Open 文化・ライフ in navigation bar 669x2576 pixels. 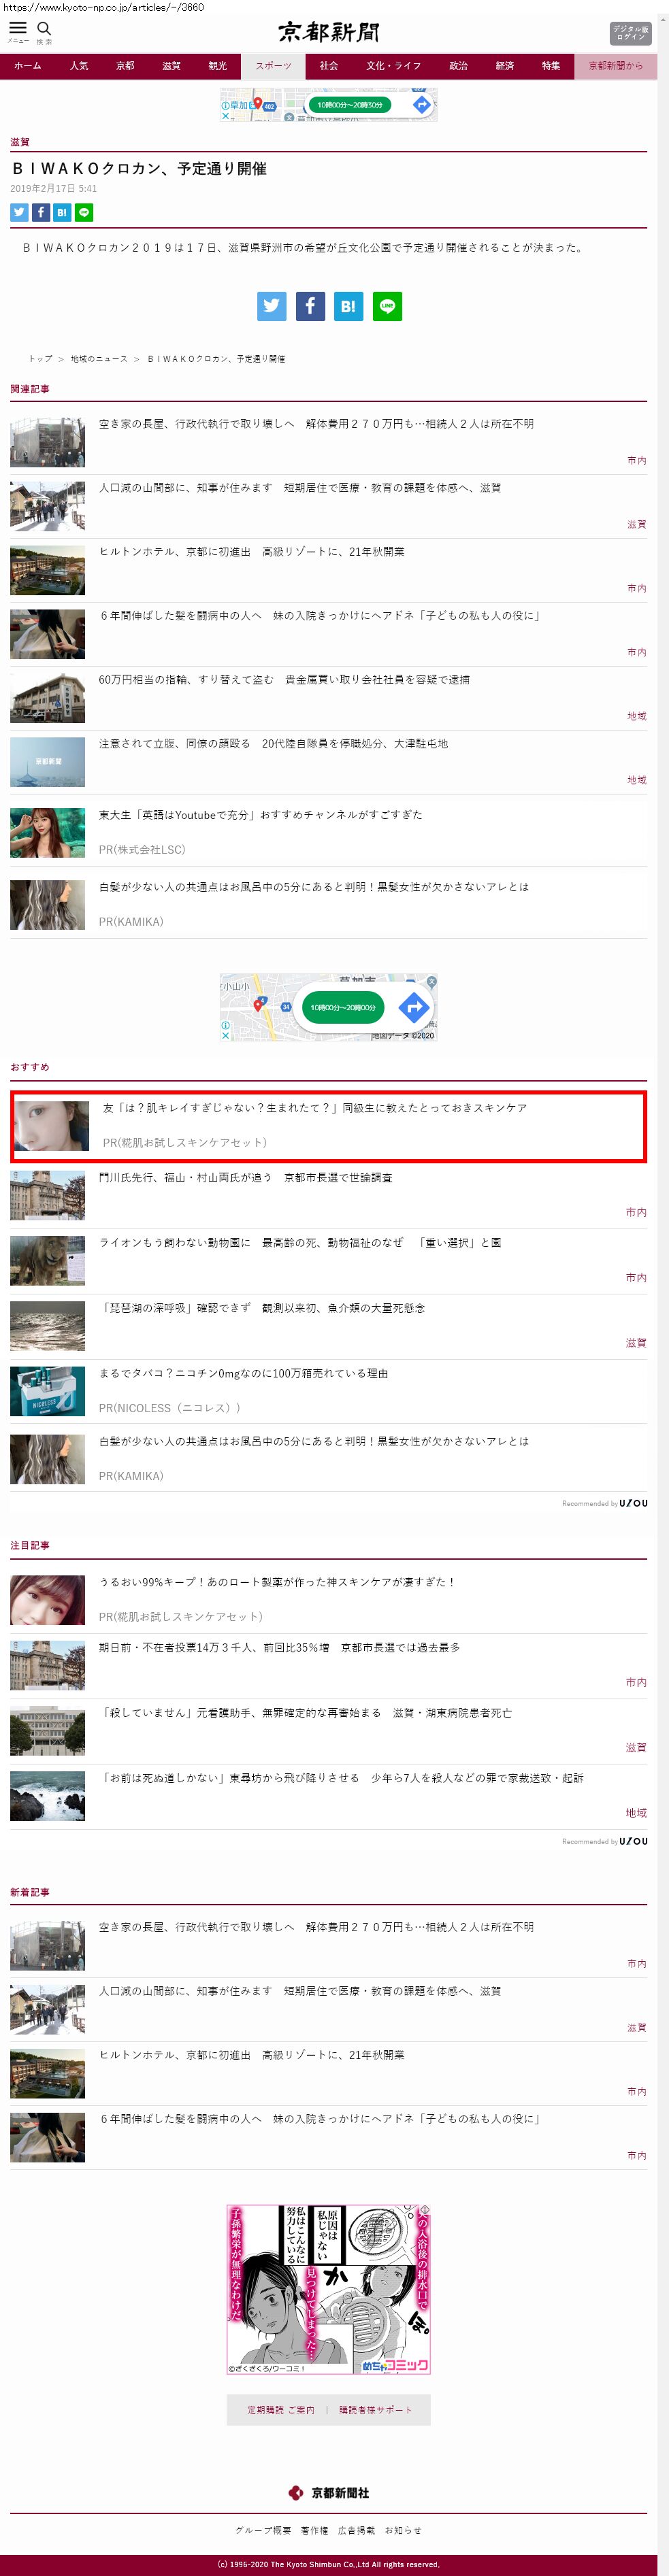(x=393, y=66)
